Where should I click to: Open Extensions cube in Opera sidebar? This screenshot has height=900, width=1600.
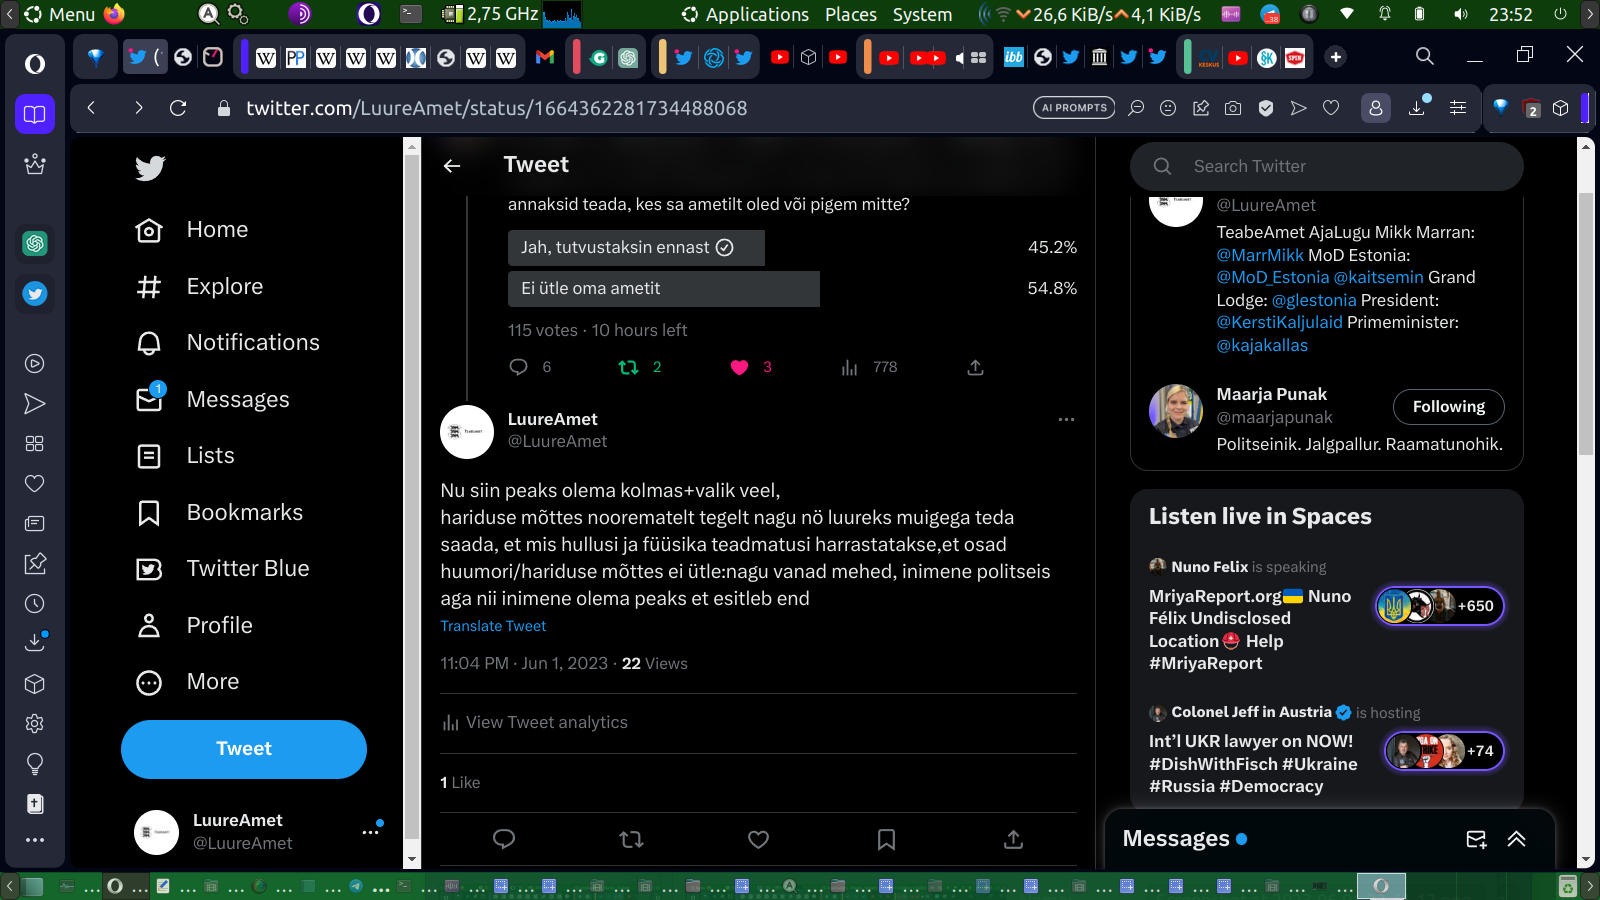tap(35, 684)
